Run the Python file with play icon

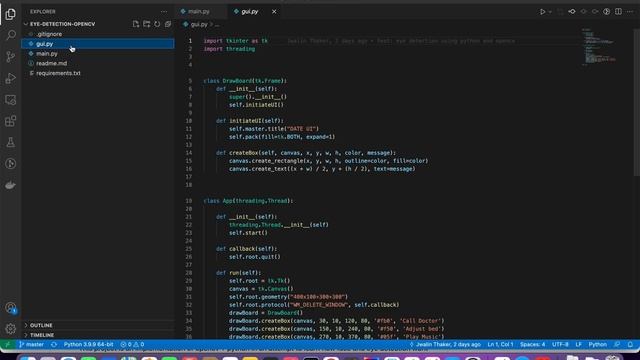[x=542, y=12]
